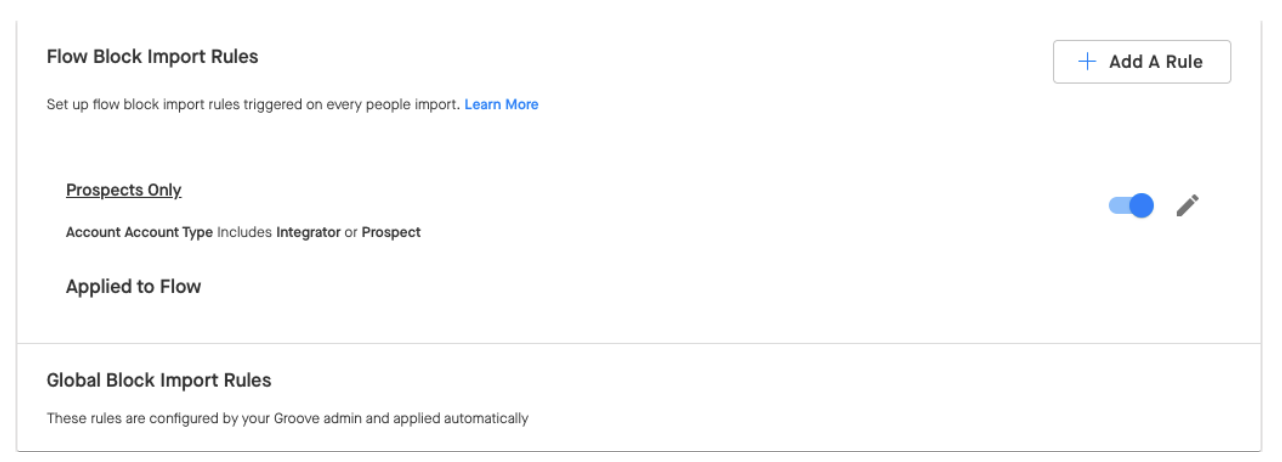Click the 'Set up flow block import rules' description

(253, 104)
